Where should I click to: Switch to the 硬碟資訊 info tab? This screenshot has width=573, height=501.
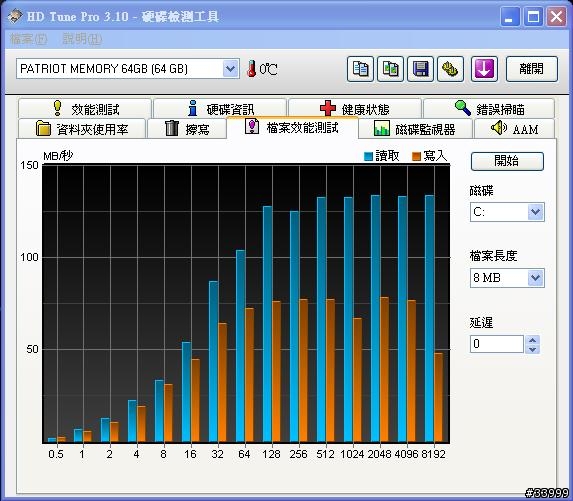tap(220, 109)
